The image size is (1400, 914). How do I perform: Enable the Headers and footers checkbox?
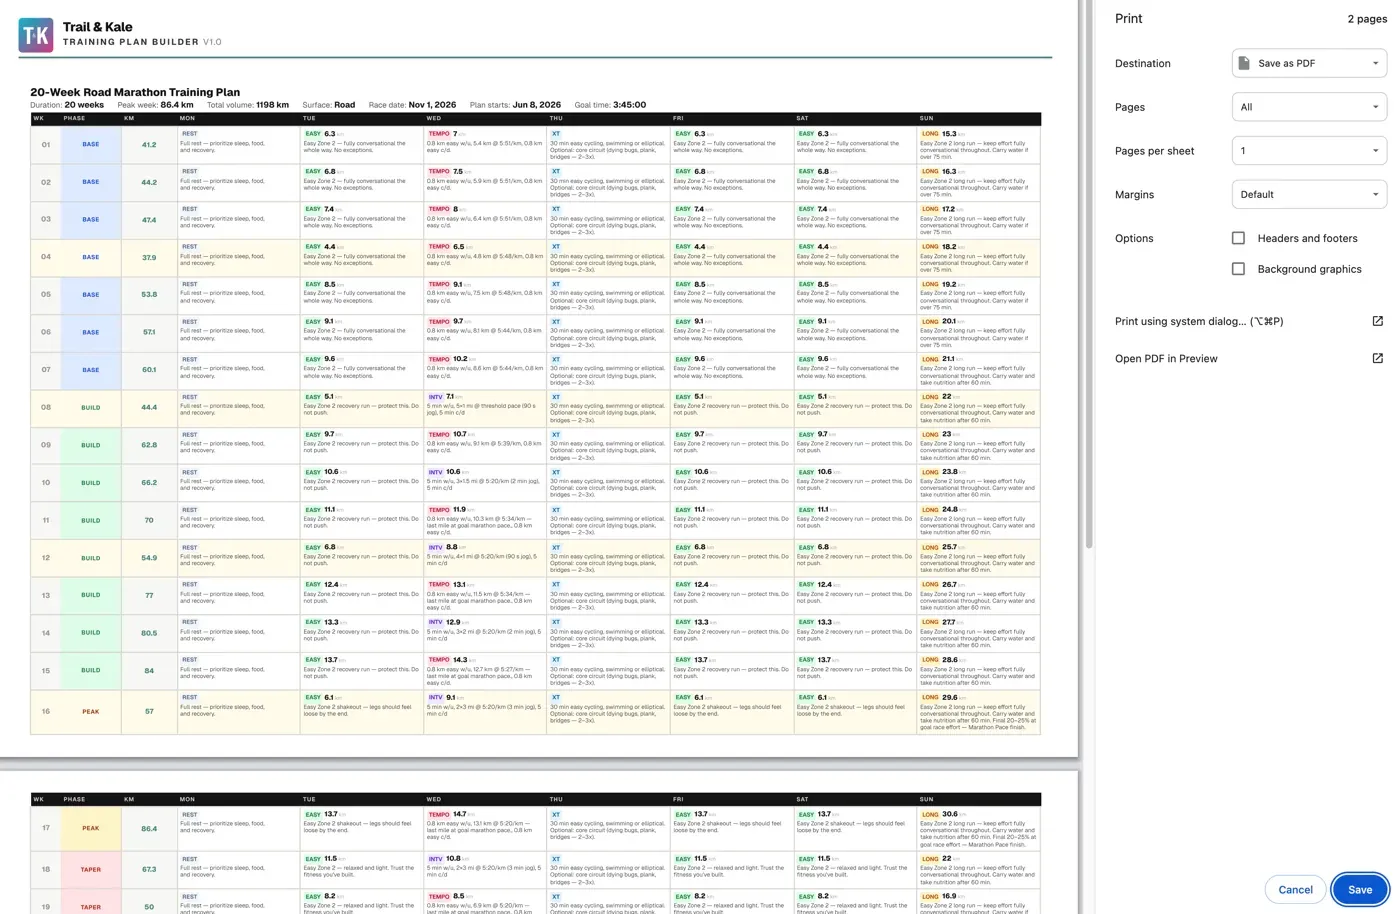click(1238, 238)
